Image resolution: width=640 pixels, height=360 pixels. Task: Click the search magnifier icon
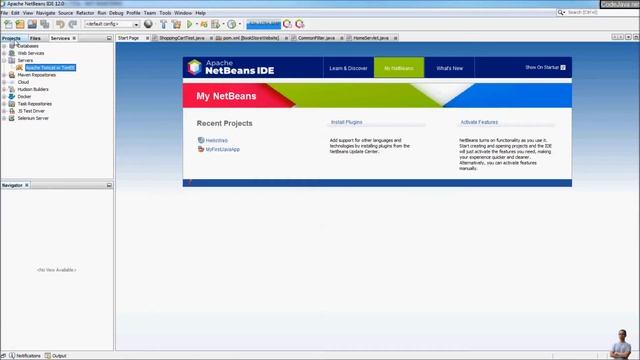561,13
